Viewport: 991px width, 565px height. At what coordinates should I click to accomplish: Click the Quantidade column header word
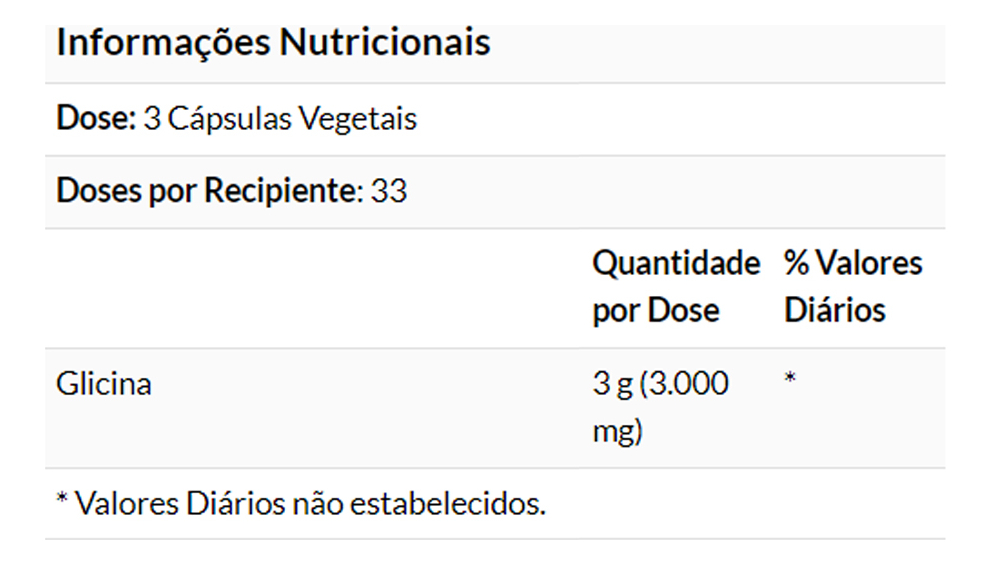click(676, 264)
